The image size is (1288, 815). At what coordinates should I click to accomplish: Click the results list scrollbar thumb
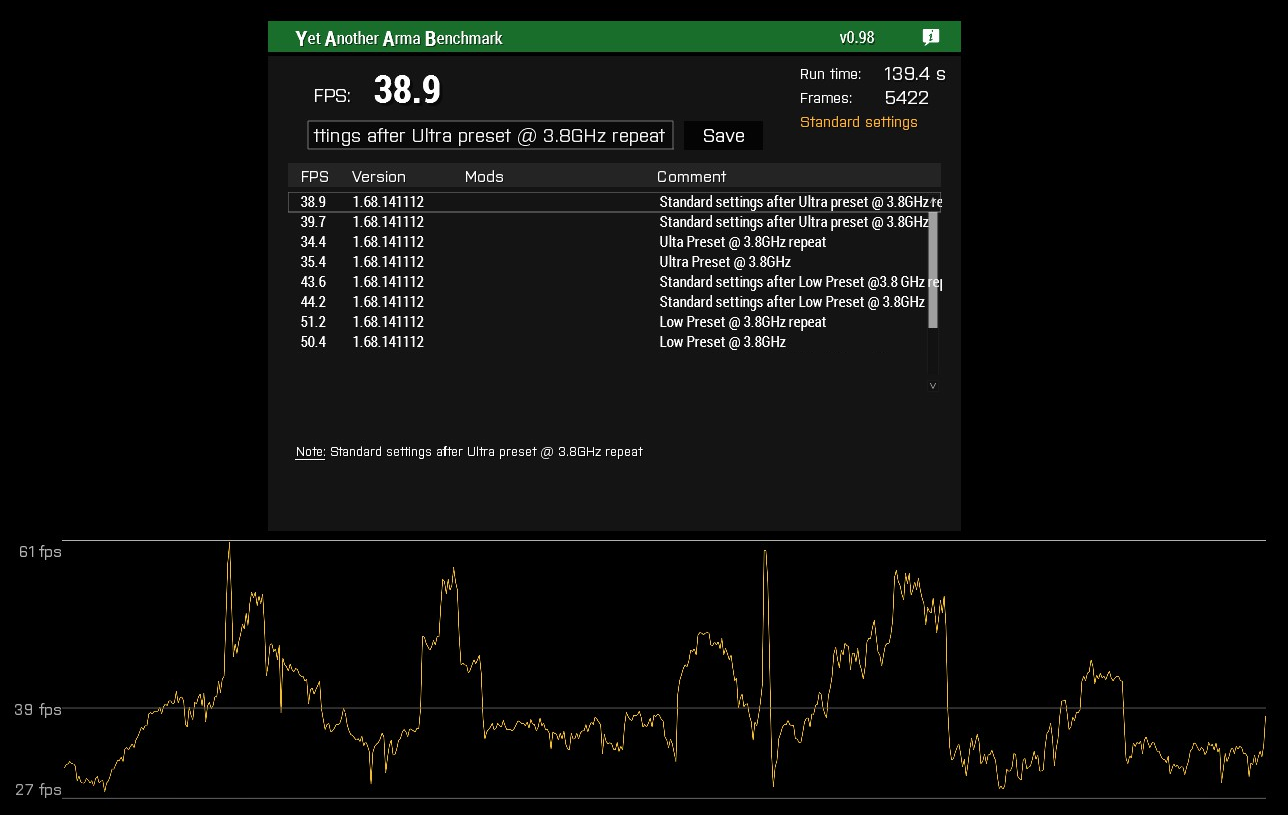tap(933, 269)
